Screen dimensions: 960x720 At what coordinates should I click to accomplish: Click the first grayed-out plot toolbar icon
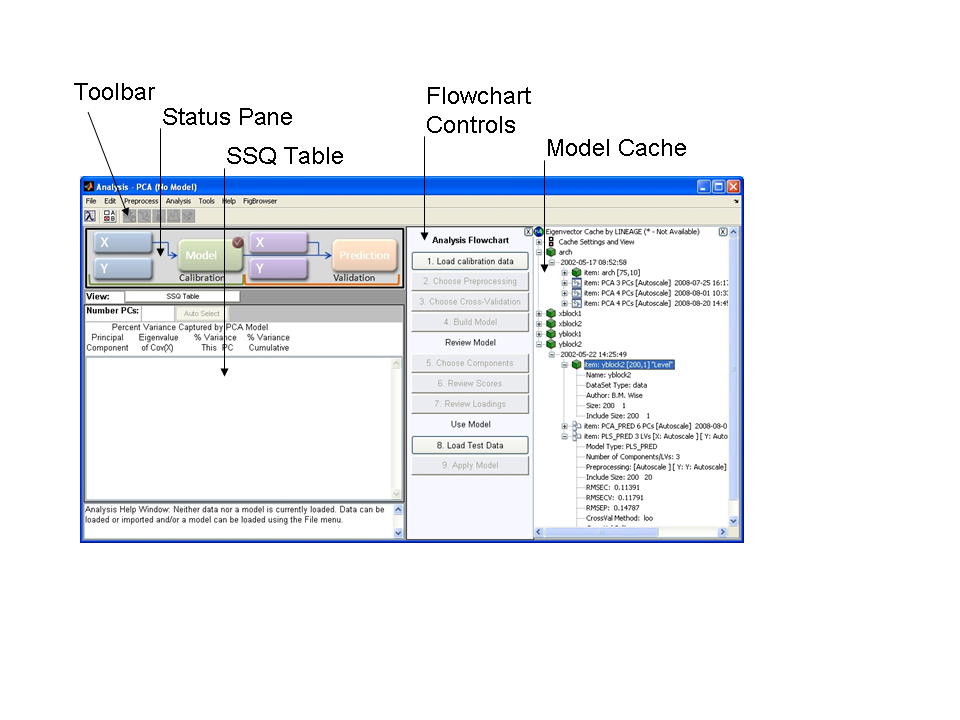tap(129, 216)
